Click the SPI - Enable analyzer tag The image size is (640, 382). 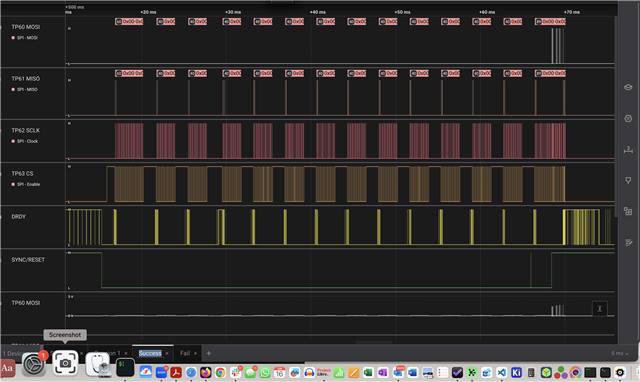click(25, 184)
